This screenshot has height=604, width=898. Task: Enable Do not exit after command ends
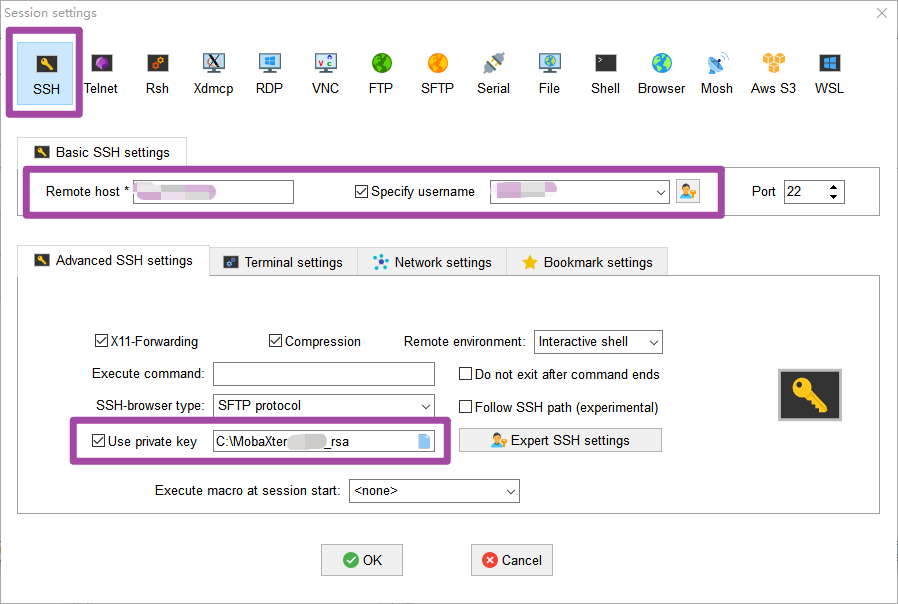pyautogui.click(x=466, y=374)
